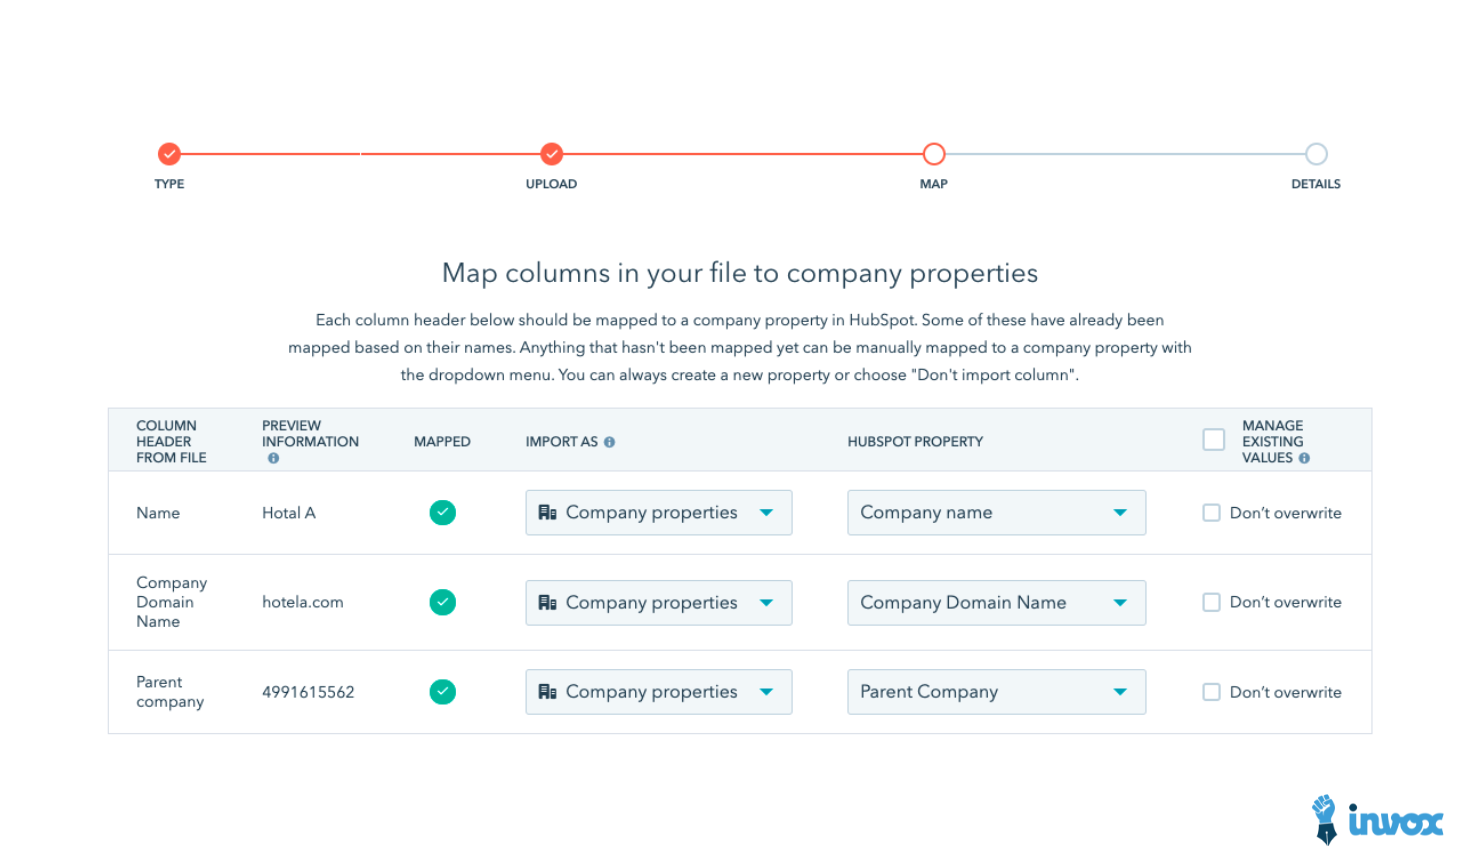This screenshot has height=864, width=1464.
Task: Click the 'Map columns in your file' heading
Action: pyautogui.click(x=740, y=273)
